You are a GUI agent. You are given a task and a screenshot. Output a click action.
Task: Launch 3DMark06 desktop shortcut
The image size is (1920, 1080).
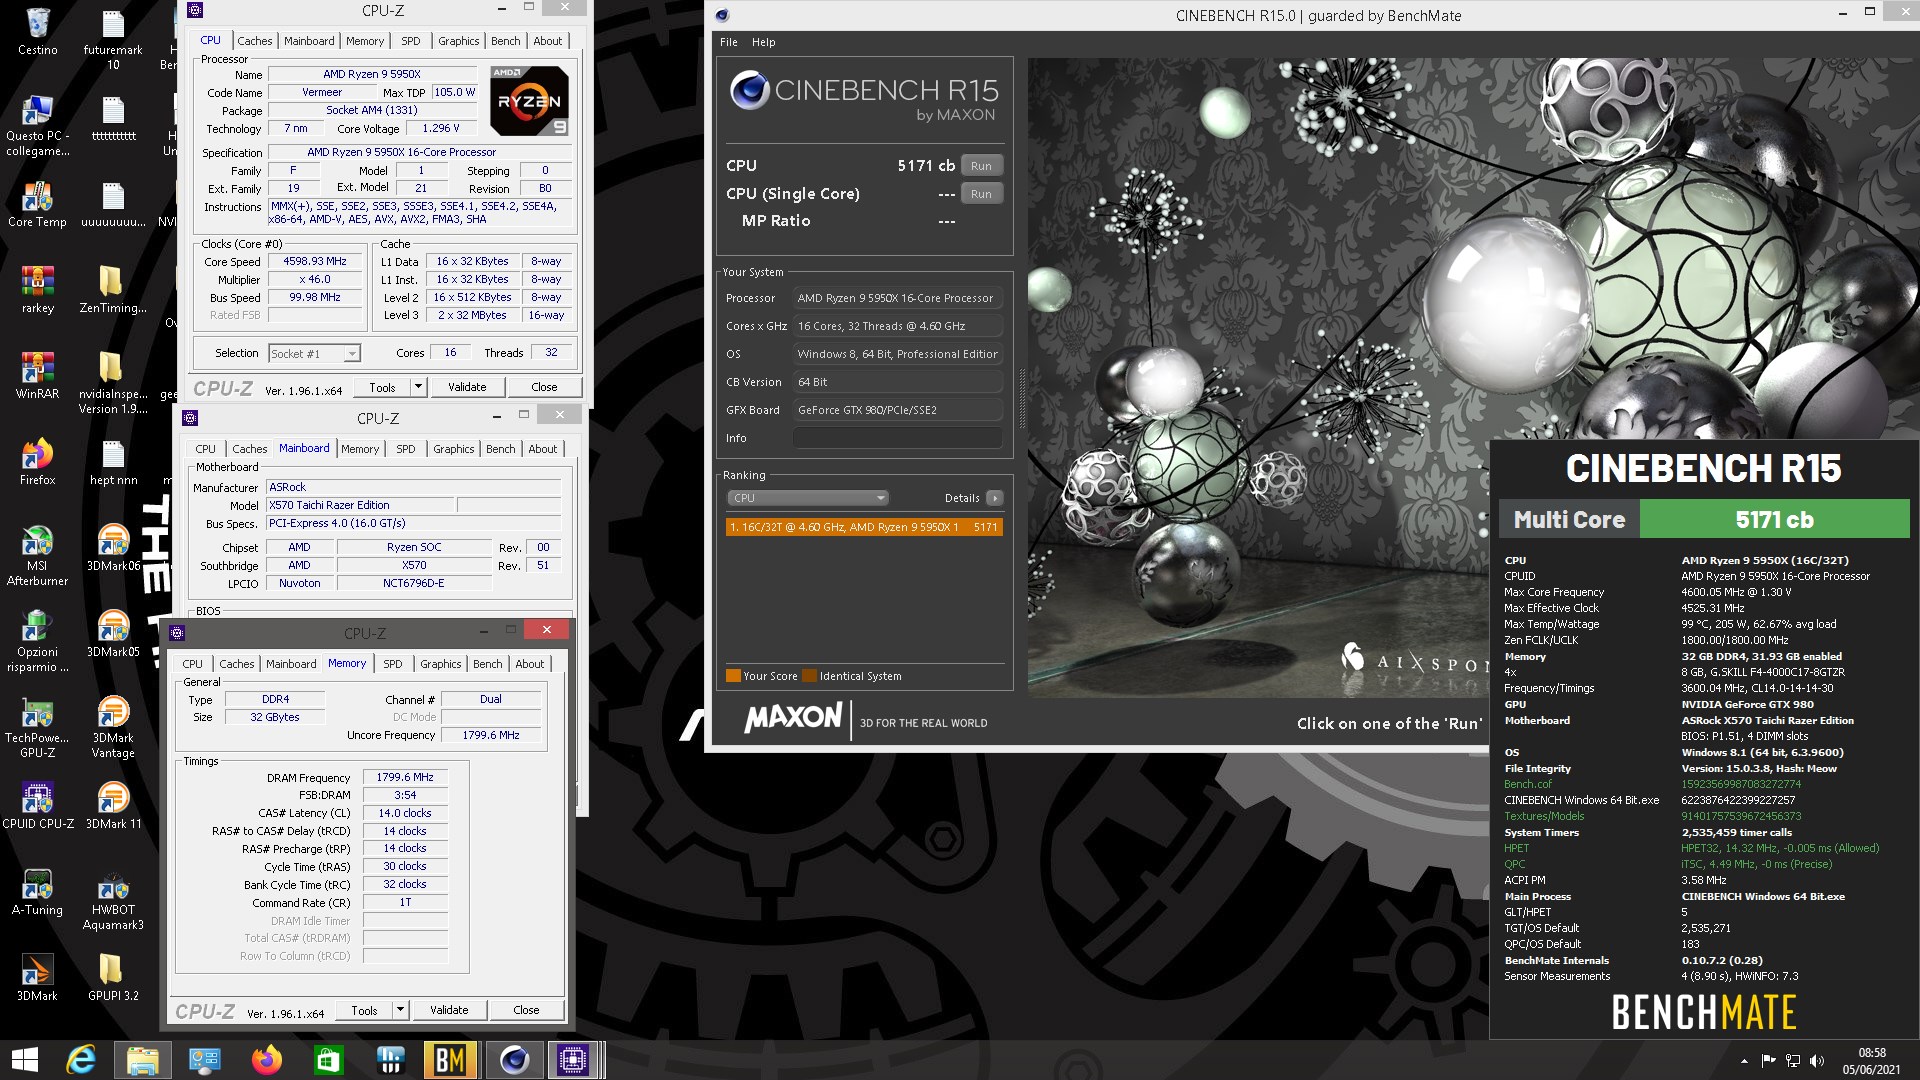[113, 548]
